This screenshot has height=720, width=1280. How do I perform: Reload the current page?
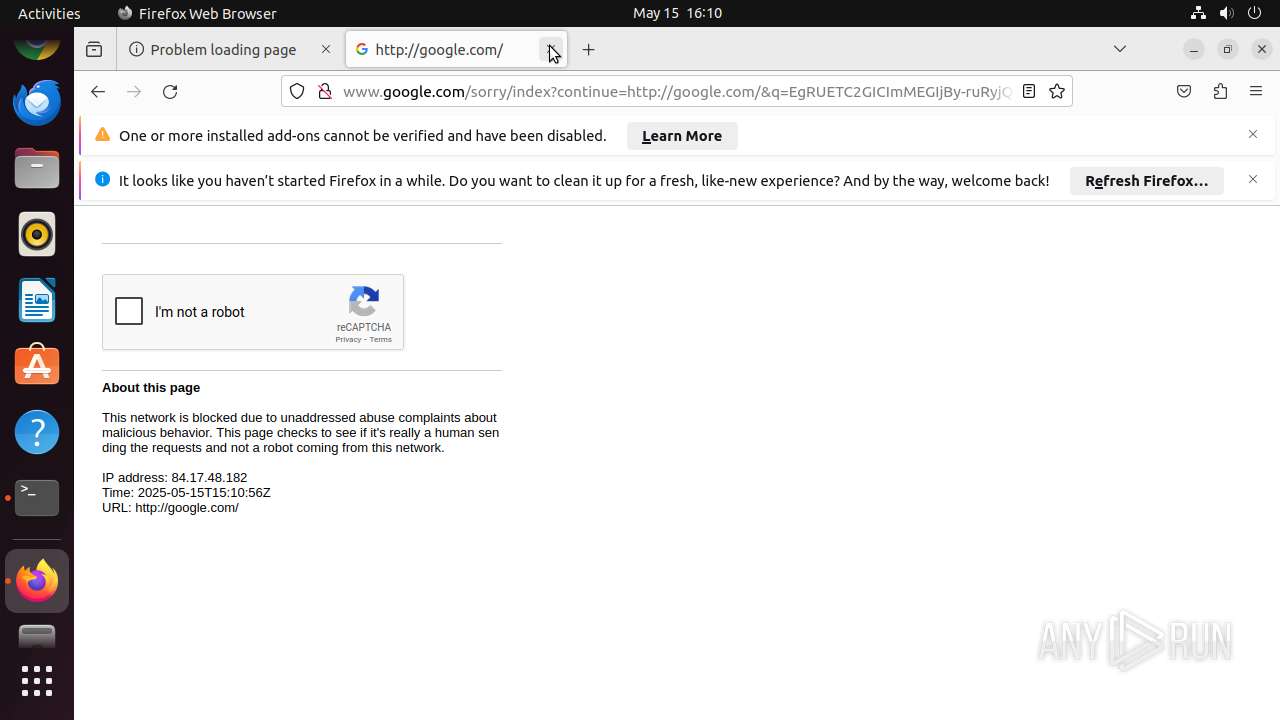coord(170,91)
